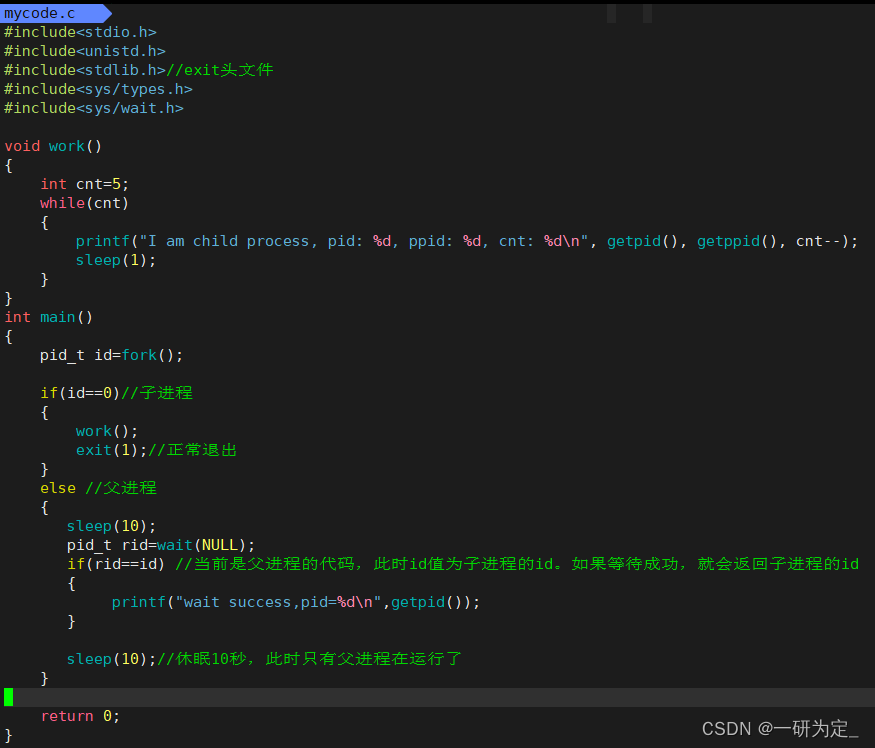Click the #include<unistd.h> line
The height and width of the screenshot is (748, 875).
coord(85,51)
